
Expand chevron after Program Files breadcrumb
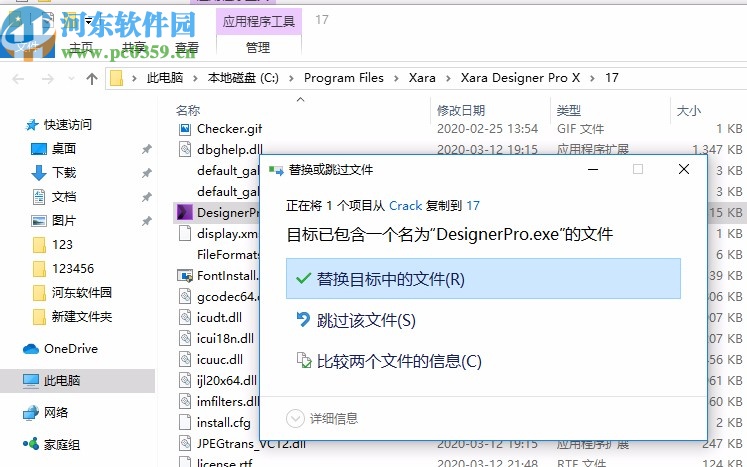click(x=396, y=78)
